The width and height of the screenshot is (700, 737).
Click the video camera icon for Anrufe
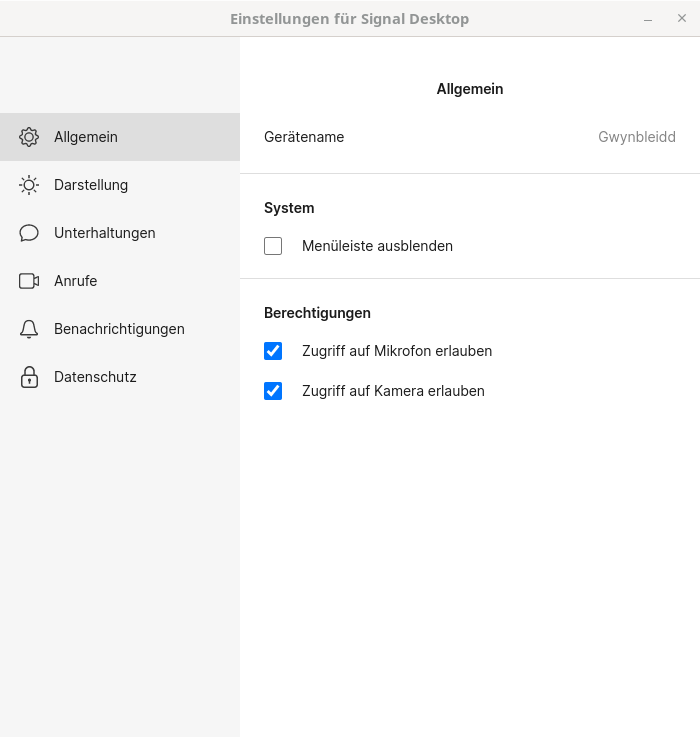click(x=29, y=281)
